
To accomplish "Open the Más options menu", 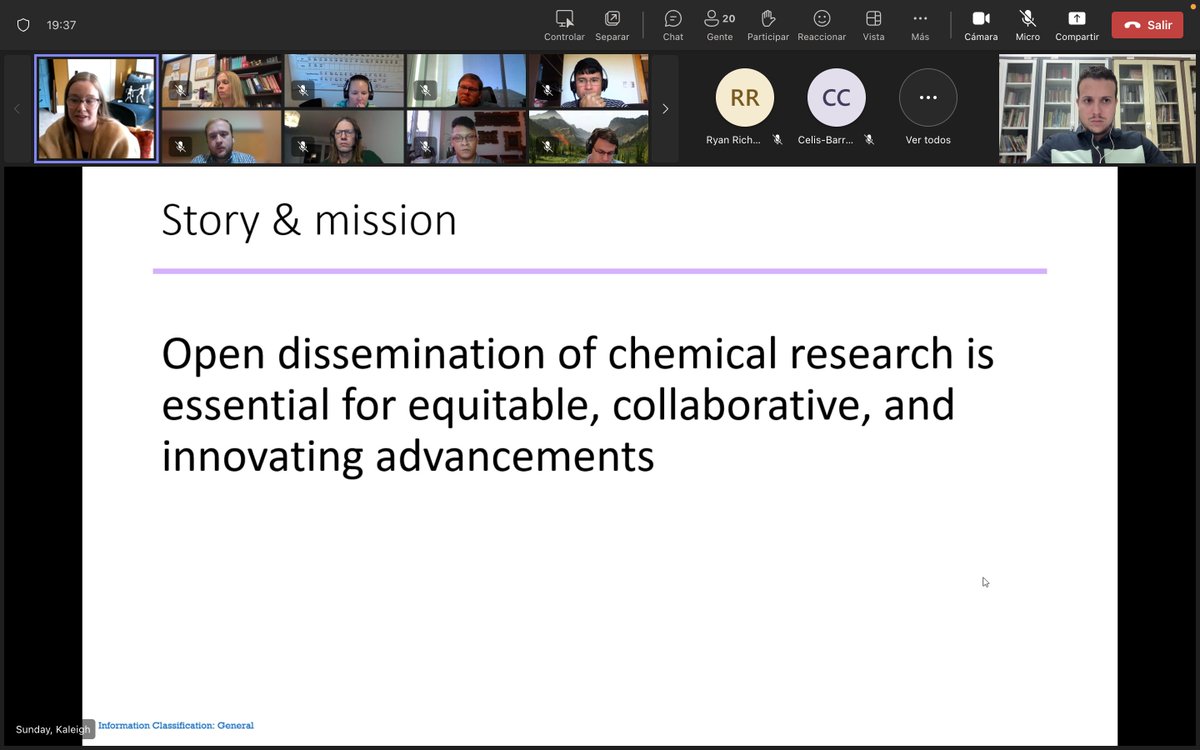I will pyautogui.click(x=920, y=25).
